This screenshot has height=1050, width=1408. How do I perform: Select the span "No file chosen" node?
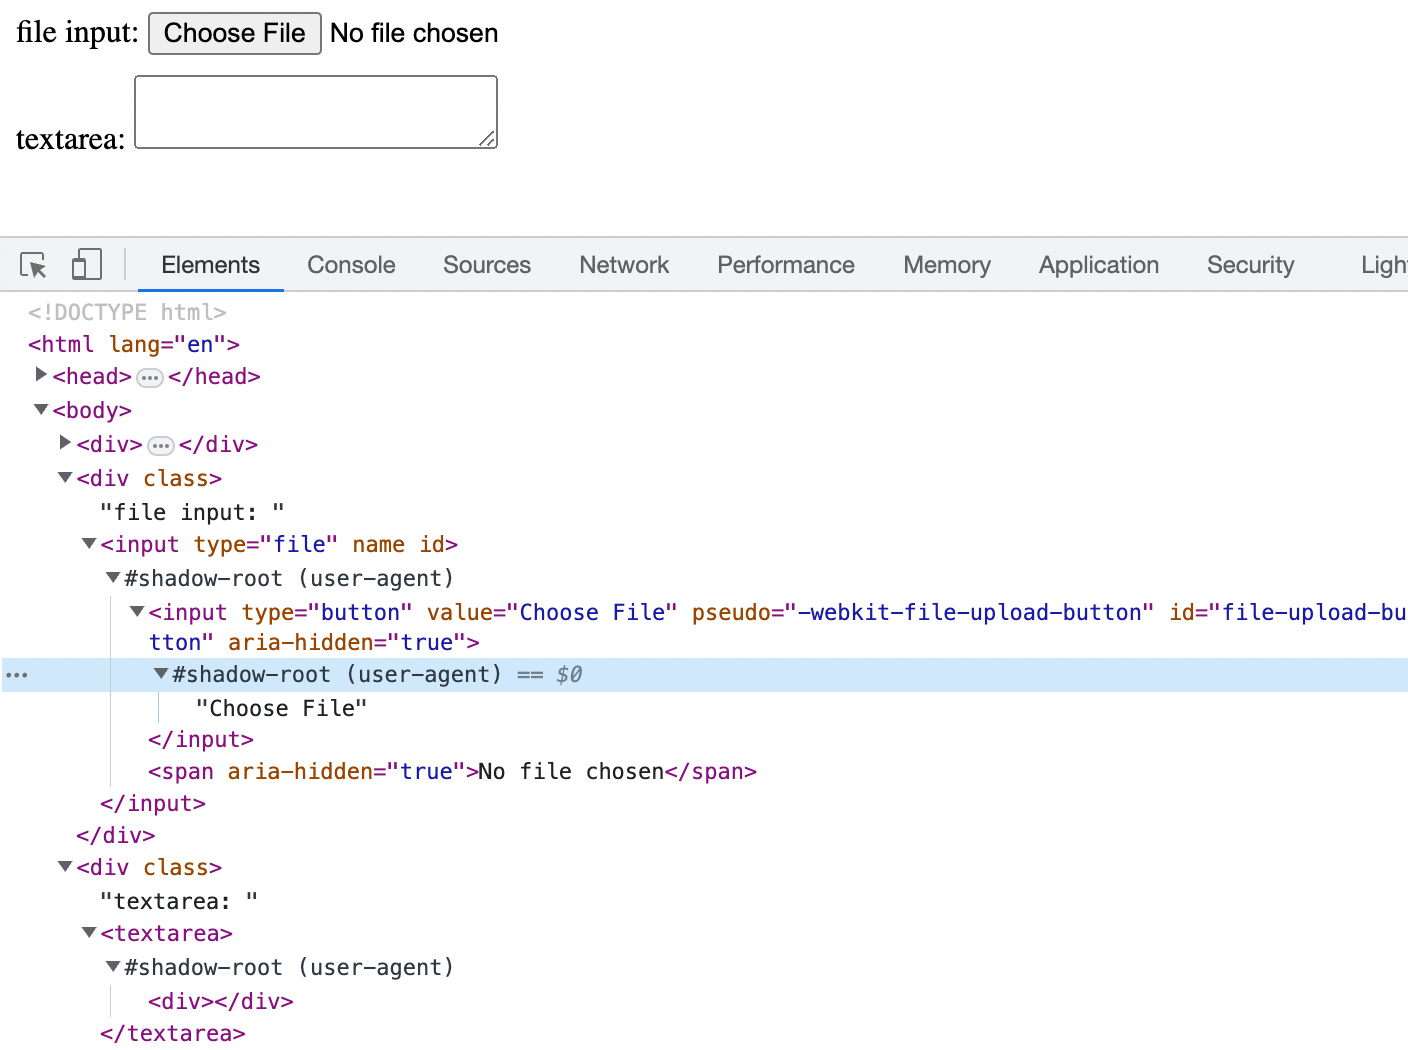pos(452,772)
